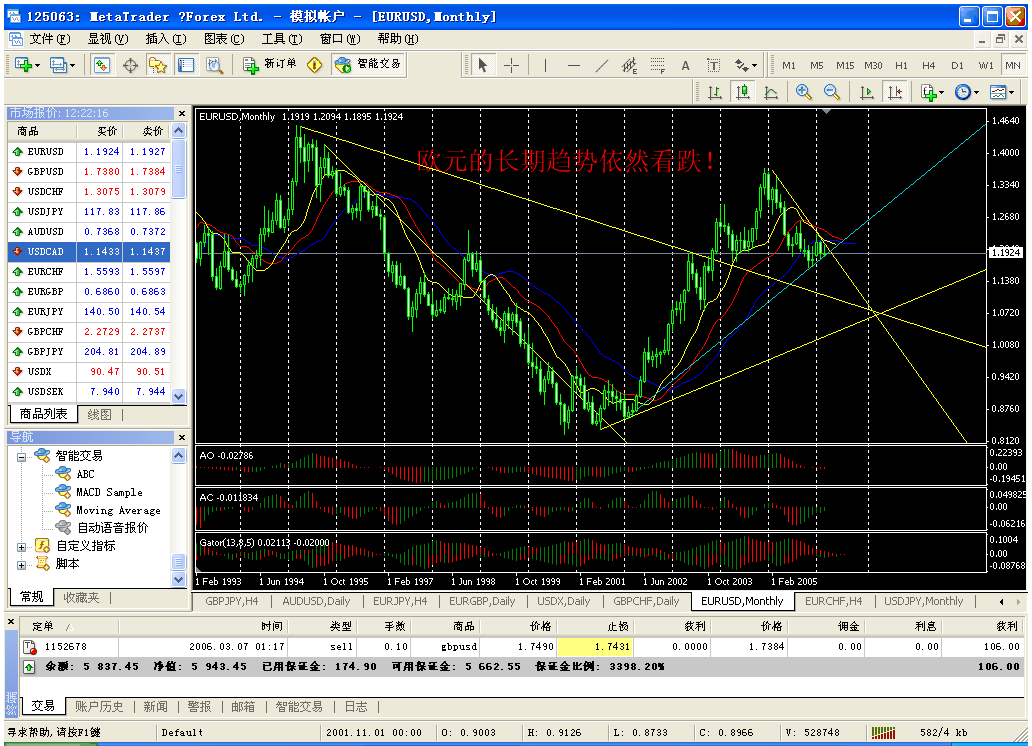Viewport: 1032px width, 746px height.
Task: Select the Moving Average expert advisor
Action: [118, 510]
